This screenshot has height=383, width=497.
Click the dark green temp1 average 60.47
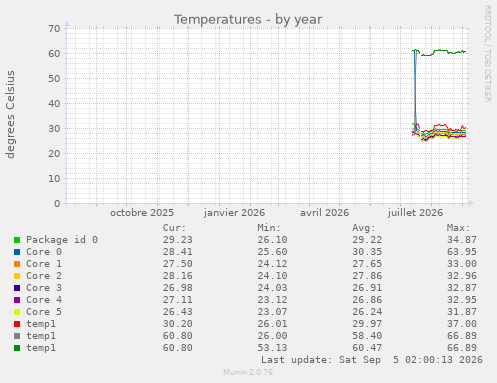(367, 348)
